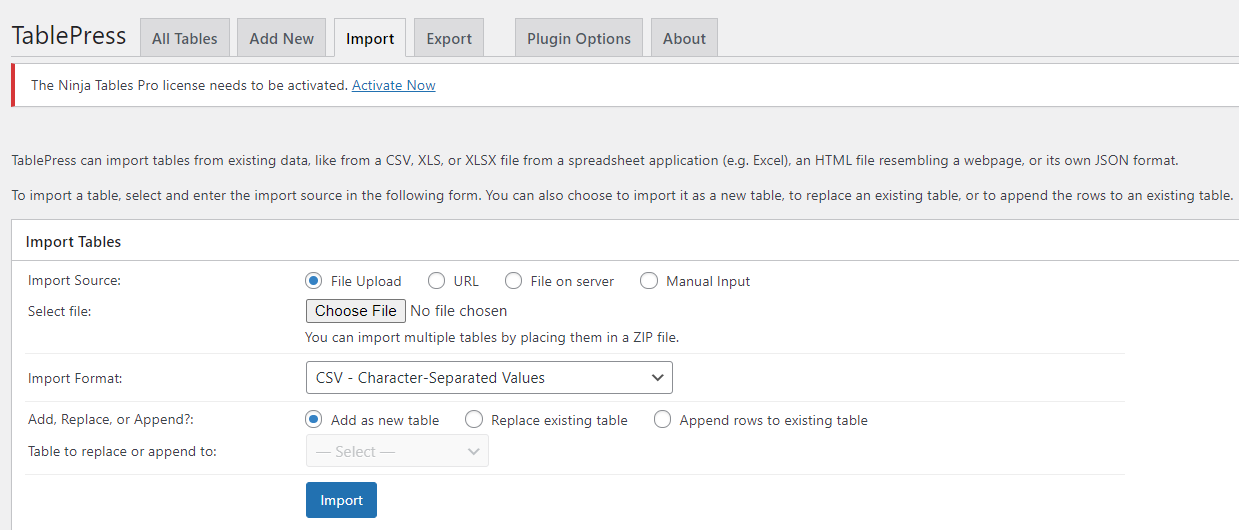Select the Add as new table option
This screenshot has width=1239, height=530.
314,420
